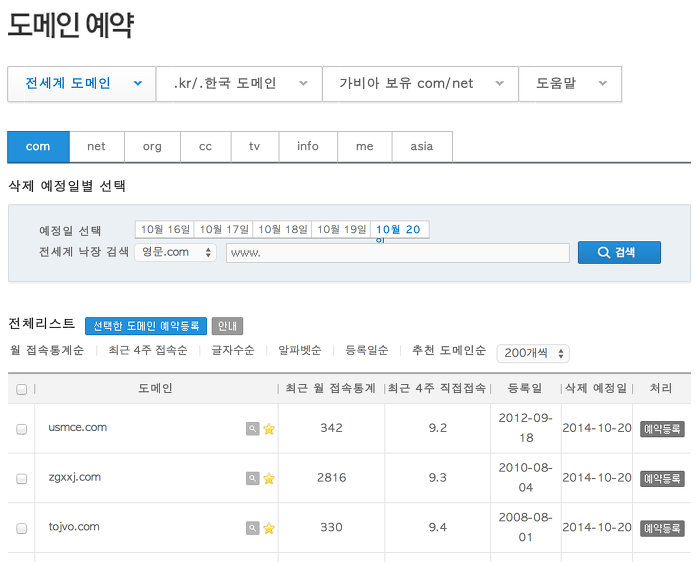This screenshot has width=700, height=562.
Task: Focus the www. domain search field
Action: 398,253
